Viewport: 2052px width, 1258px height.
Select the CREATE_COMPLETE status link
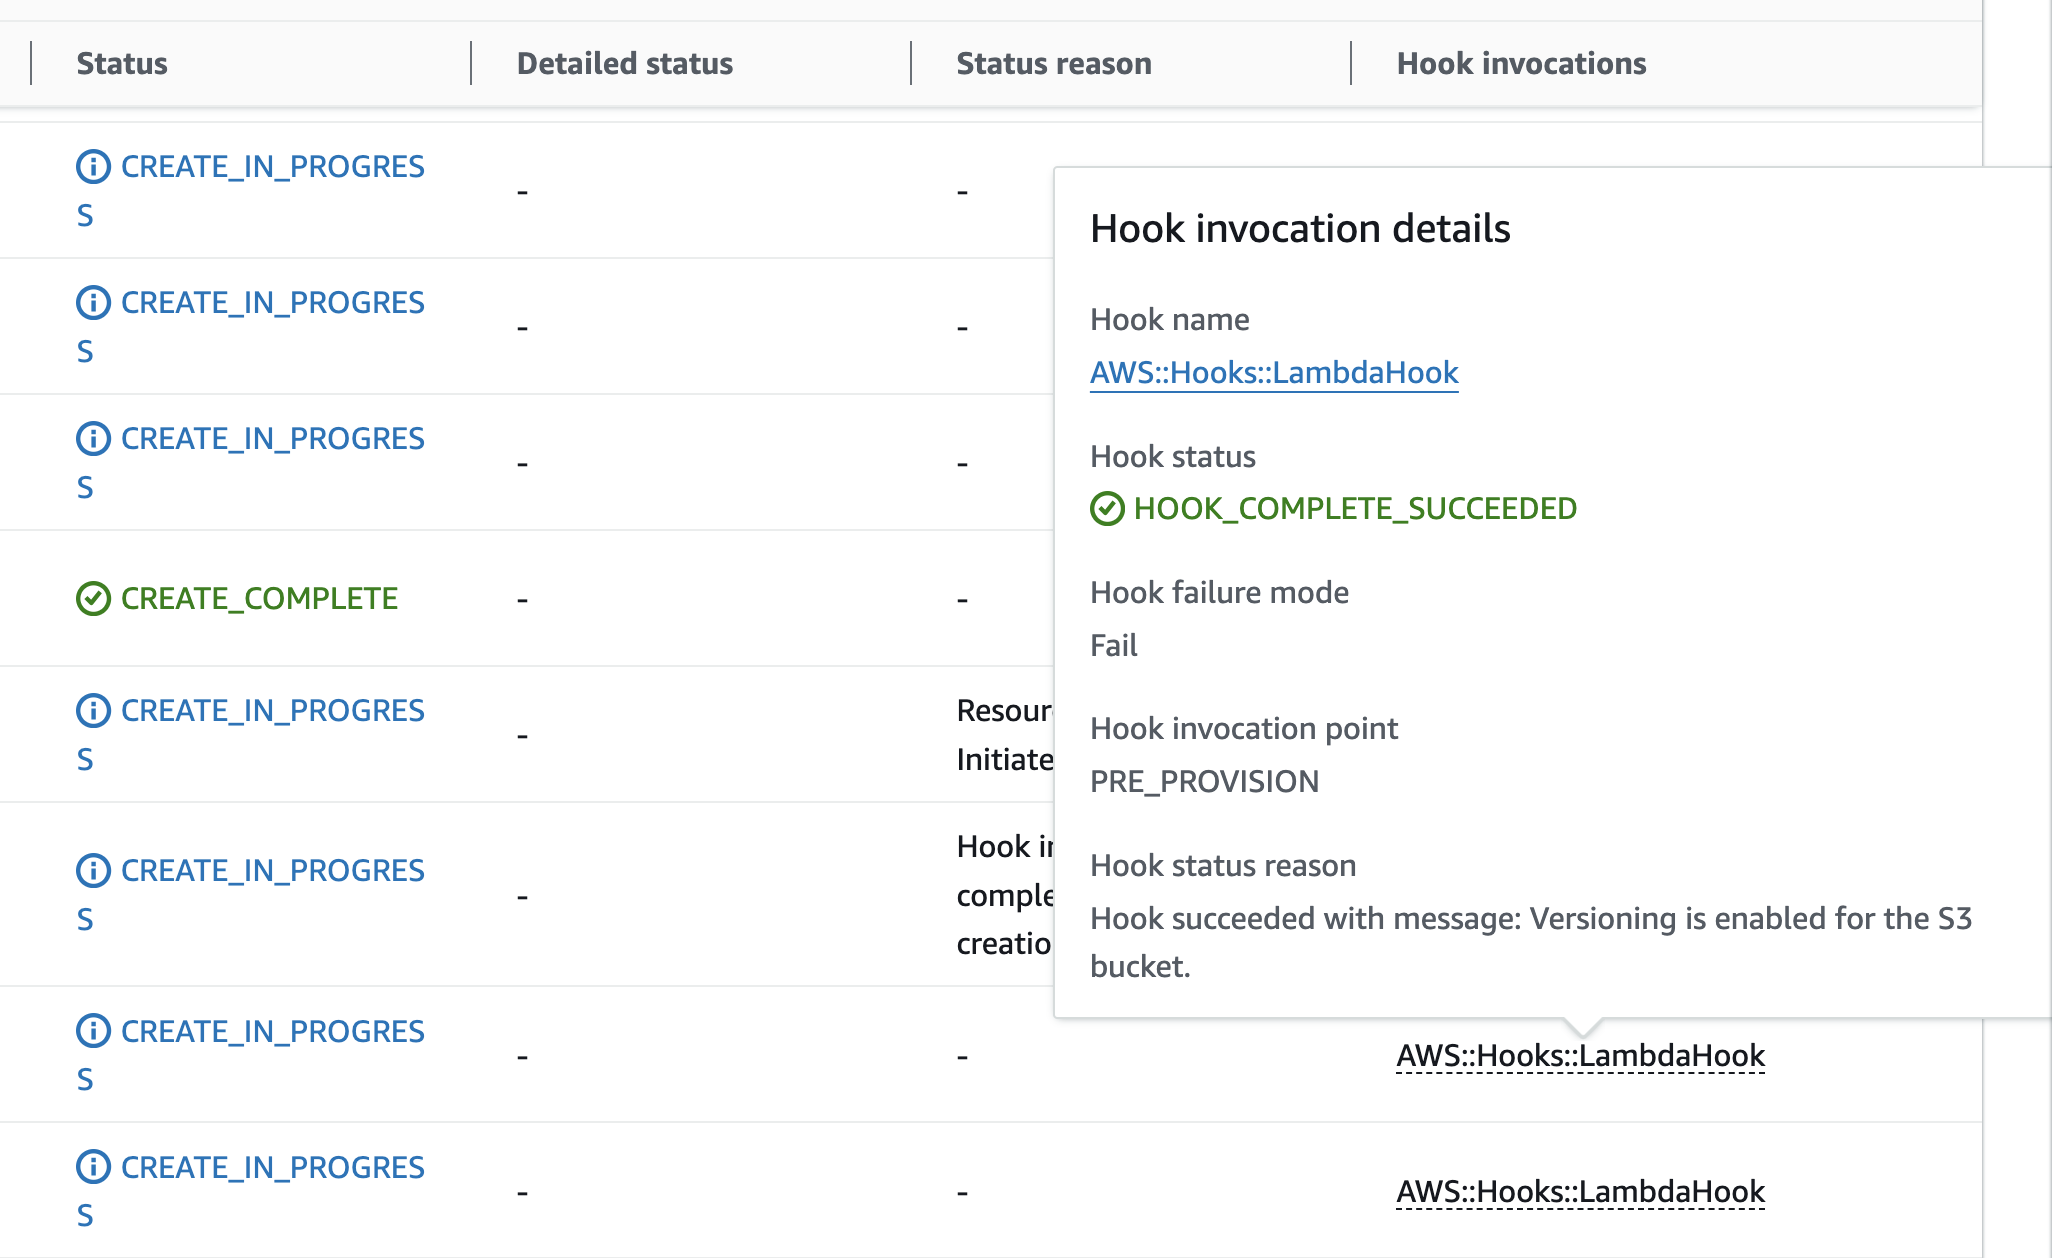(x=258, y=599)
